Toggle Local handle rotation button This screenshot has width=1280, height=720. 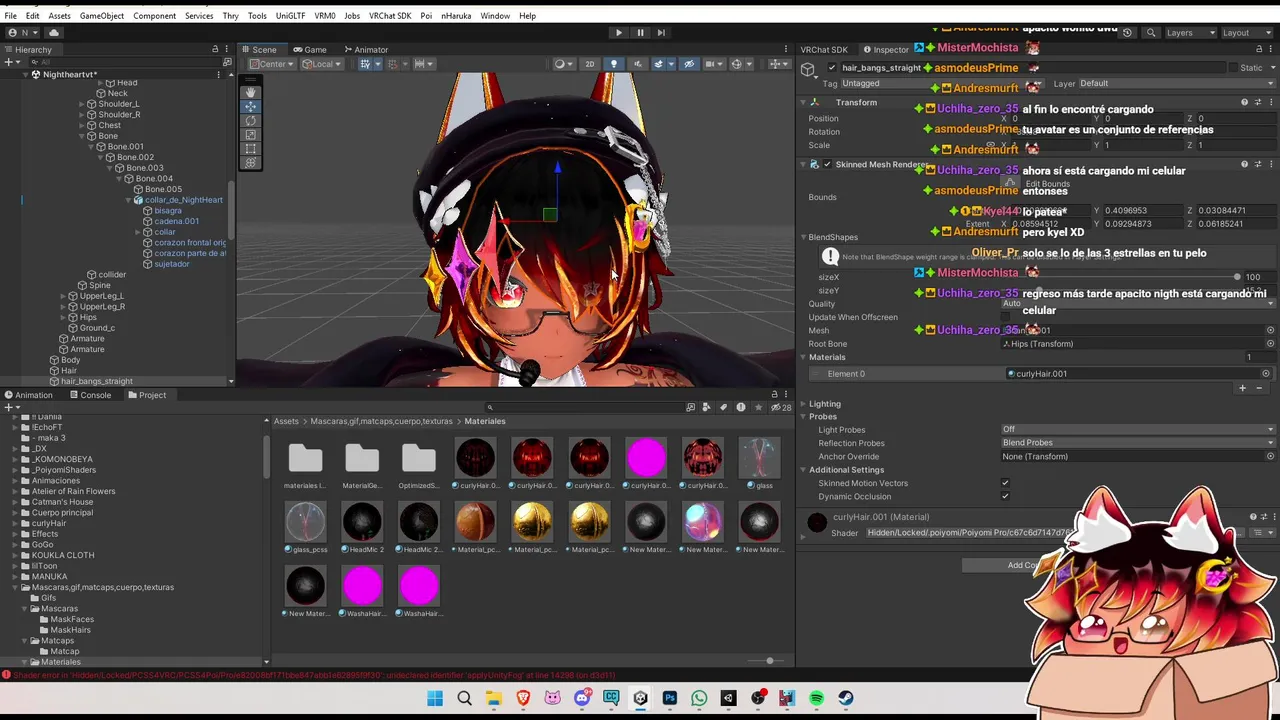(320, 64)
